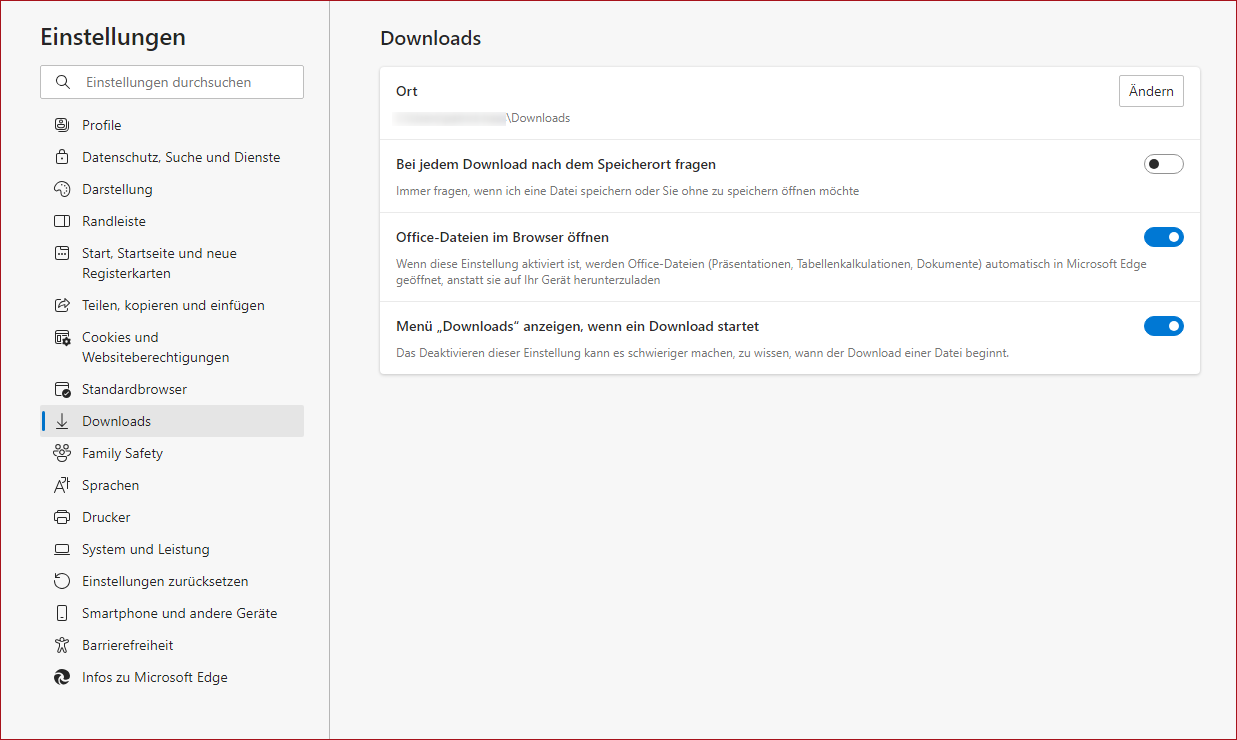Toggle showing the Downloads menu on download start
The height and width of the screenshot is (740, 1237).
point(1163,325)
